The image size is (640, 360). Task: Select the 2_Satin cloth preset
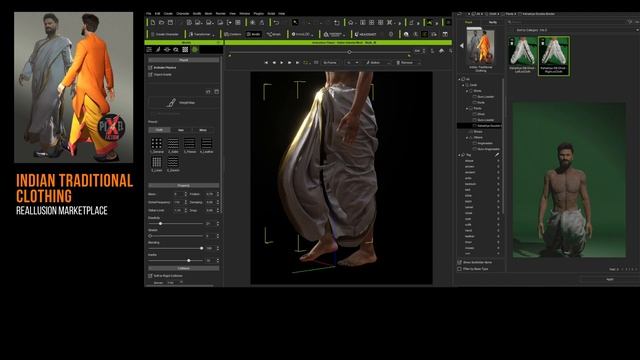tap(173, 145)
